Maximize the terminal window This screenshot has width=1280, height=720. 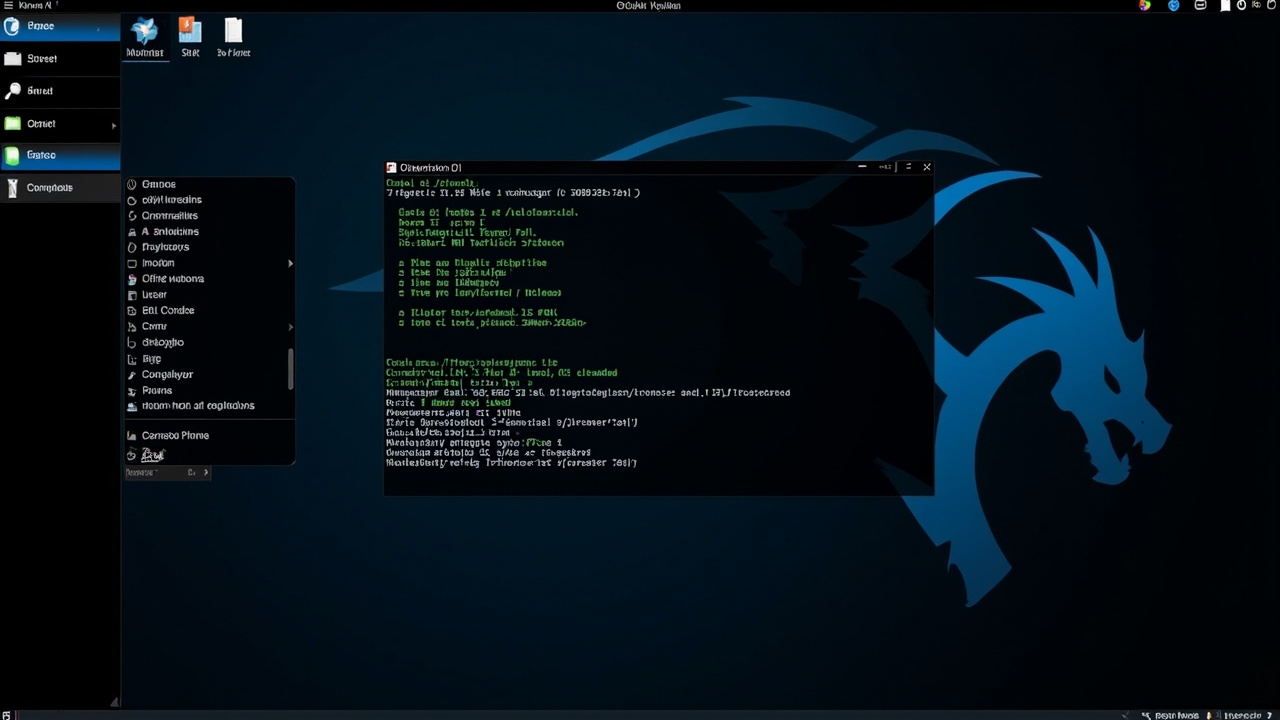coord(908,167)
